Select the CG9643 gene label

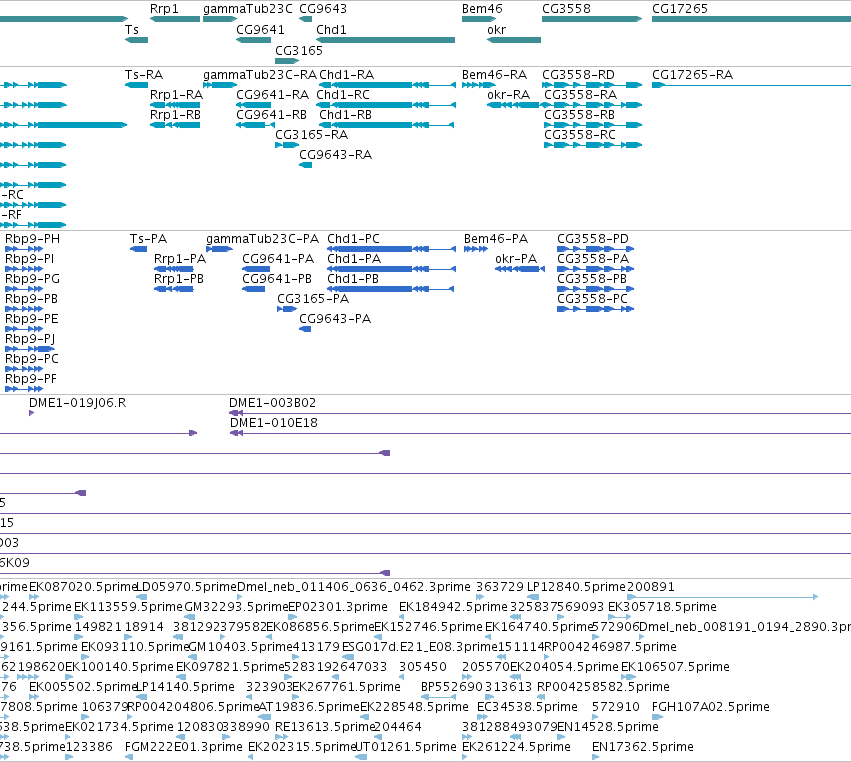pos(323,9)
